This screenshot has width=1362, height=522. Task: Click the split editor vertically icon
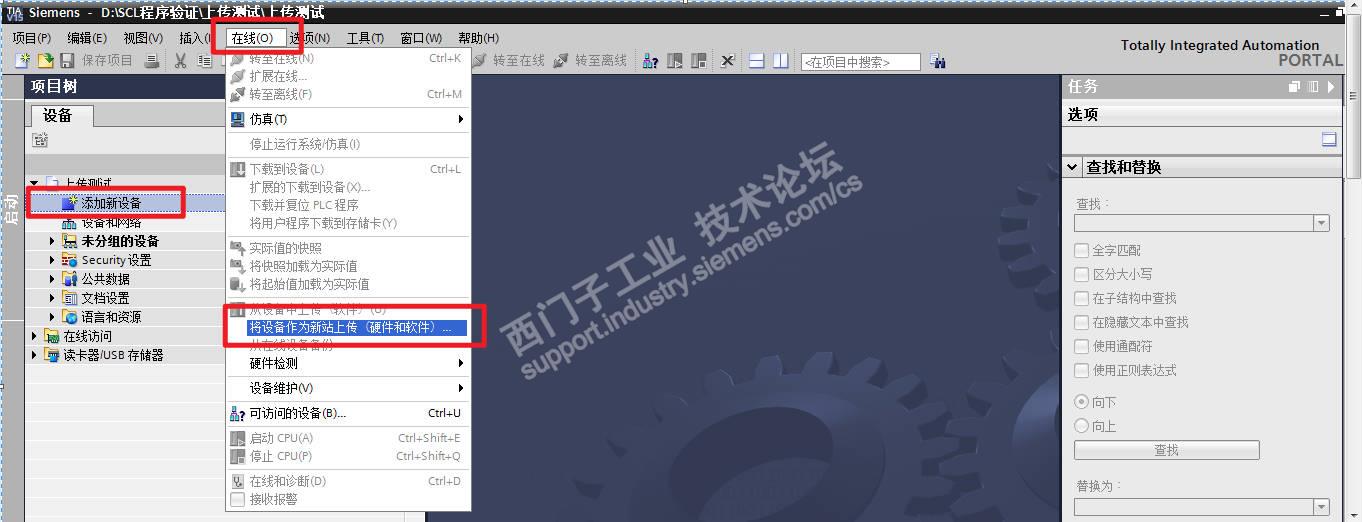[x=781, y=61]
